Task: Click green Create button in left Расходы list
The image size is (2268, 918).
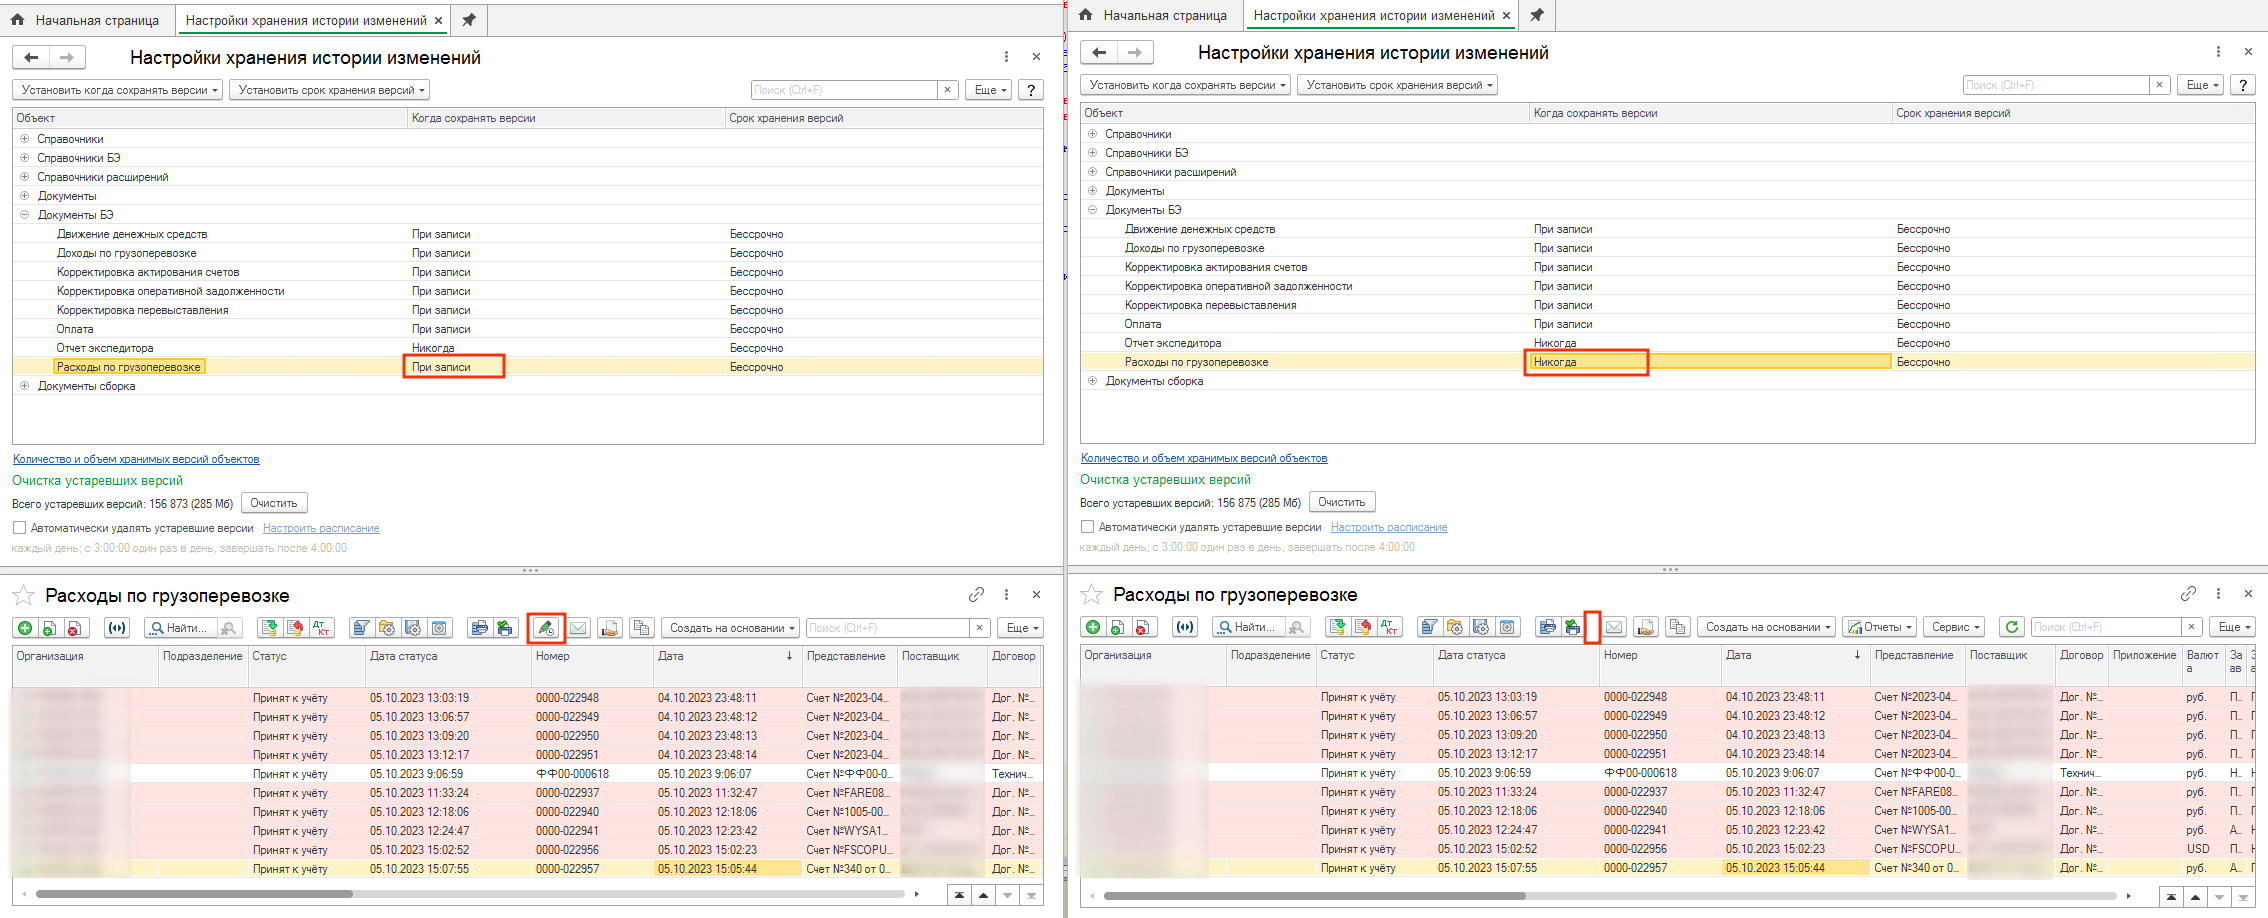Action: click(x=25, y=628)
